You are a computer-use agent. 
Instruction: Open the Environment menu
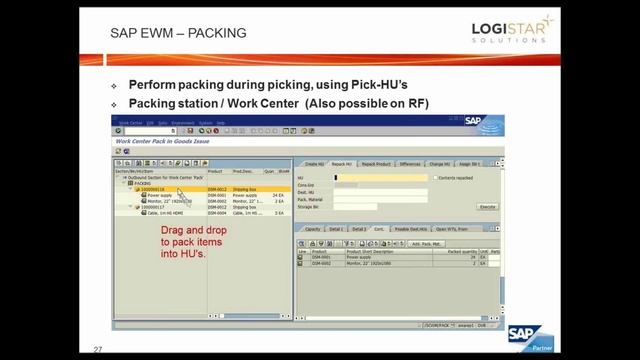183,123
